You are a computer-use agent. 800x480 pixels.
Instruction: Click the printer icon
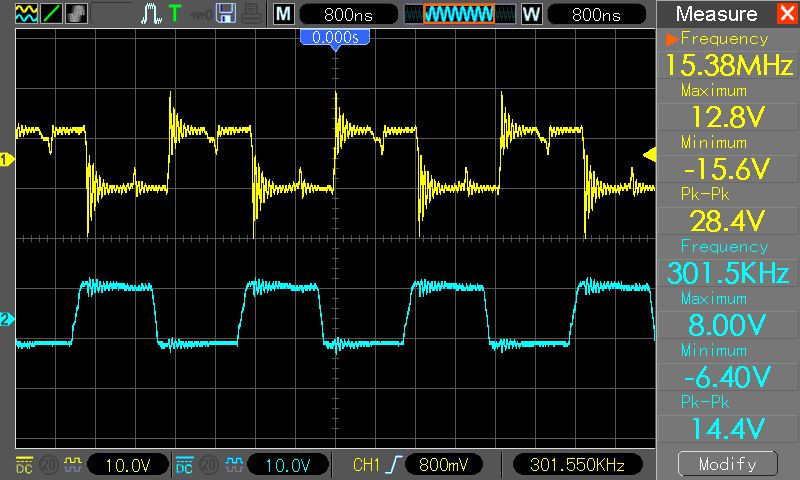click(x=252, y=14)
